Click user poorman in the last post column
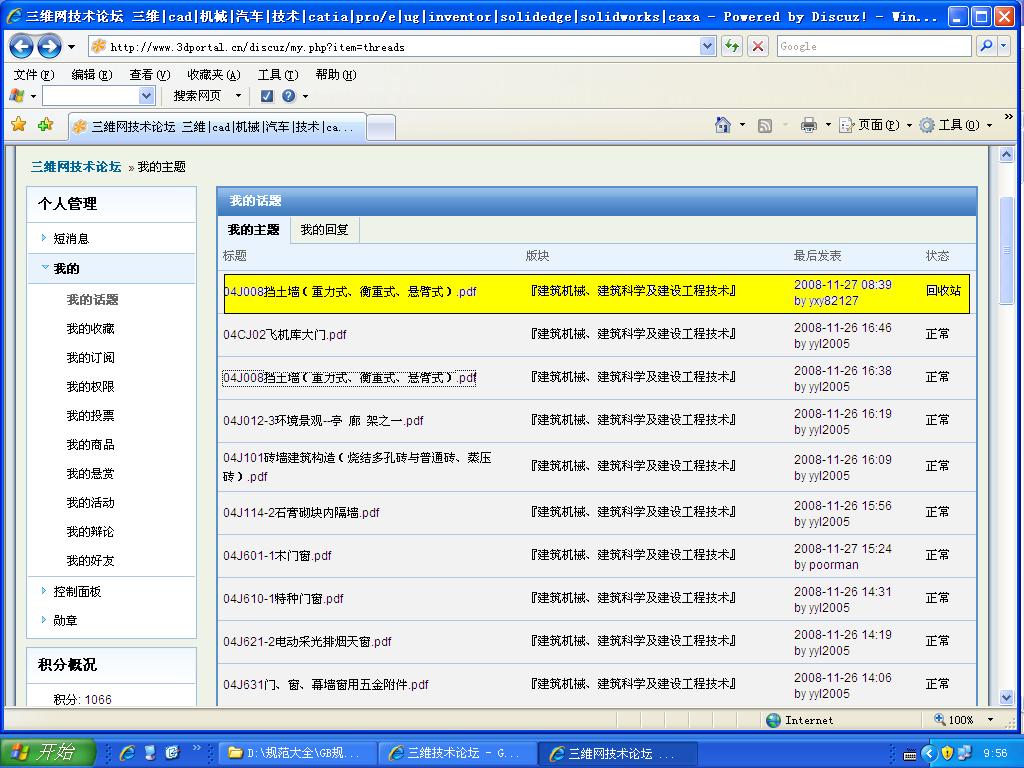This screenshot has height=768, width=1024. (x=833, y=565)
